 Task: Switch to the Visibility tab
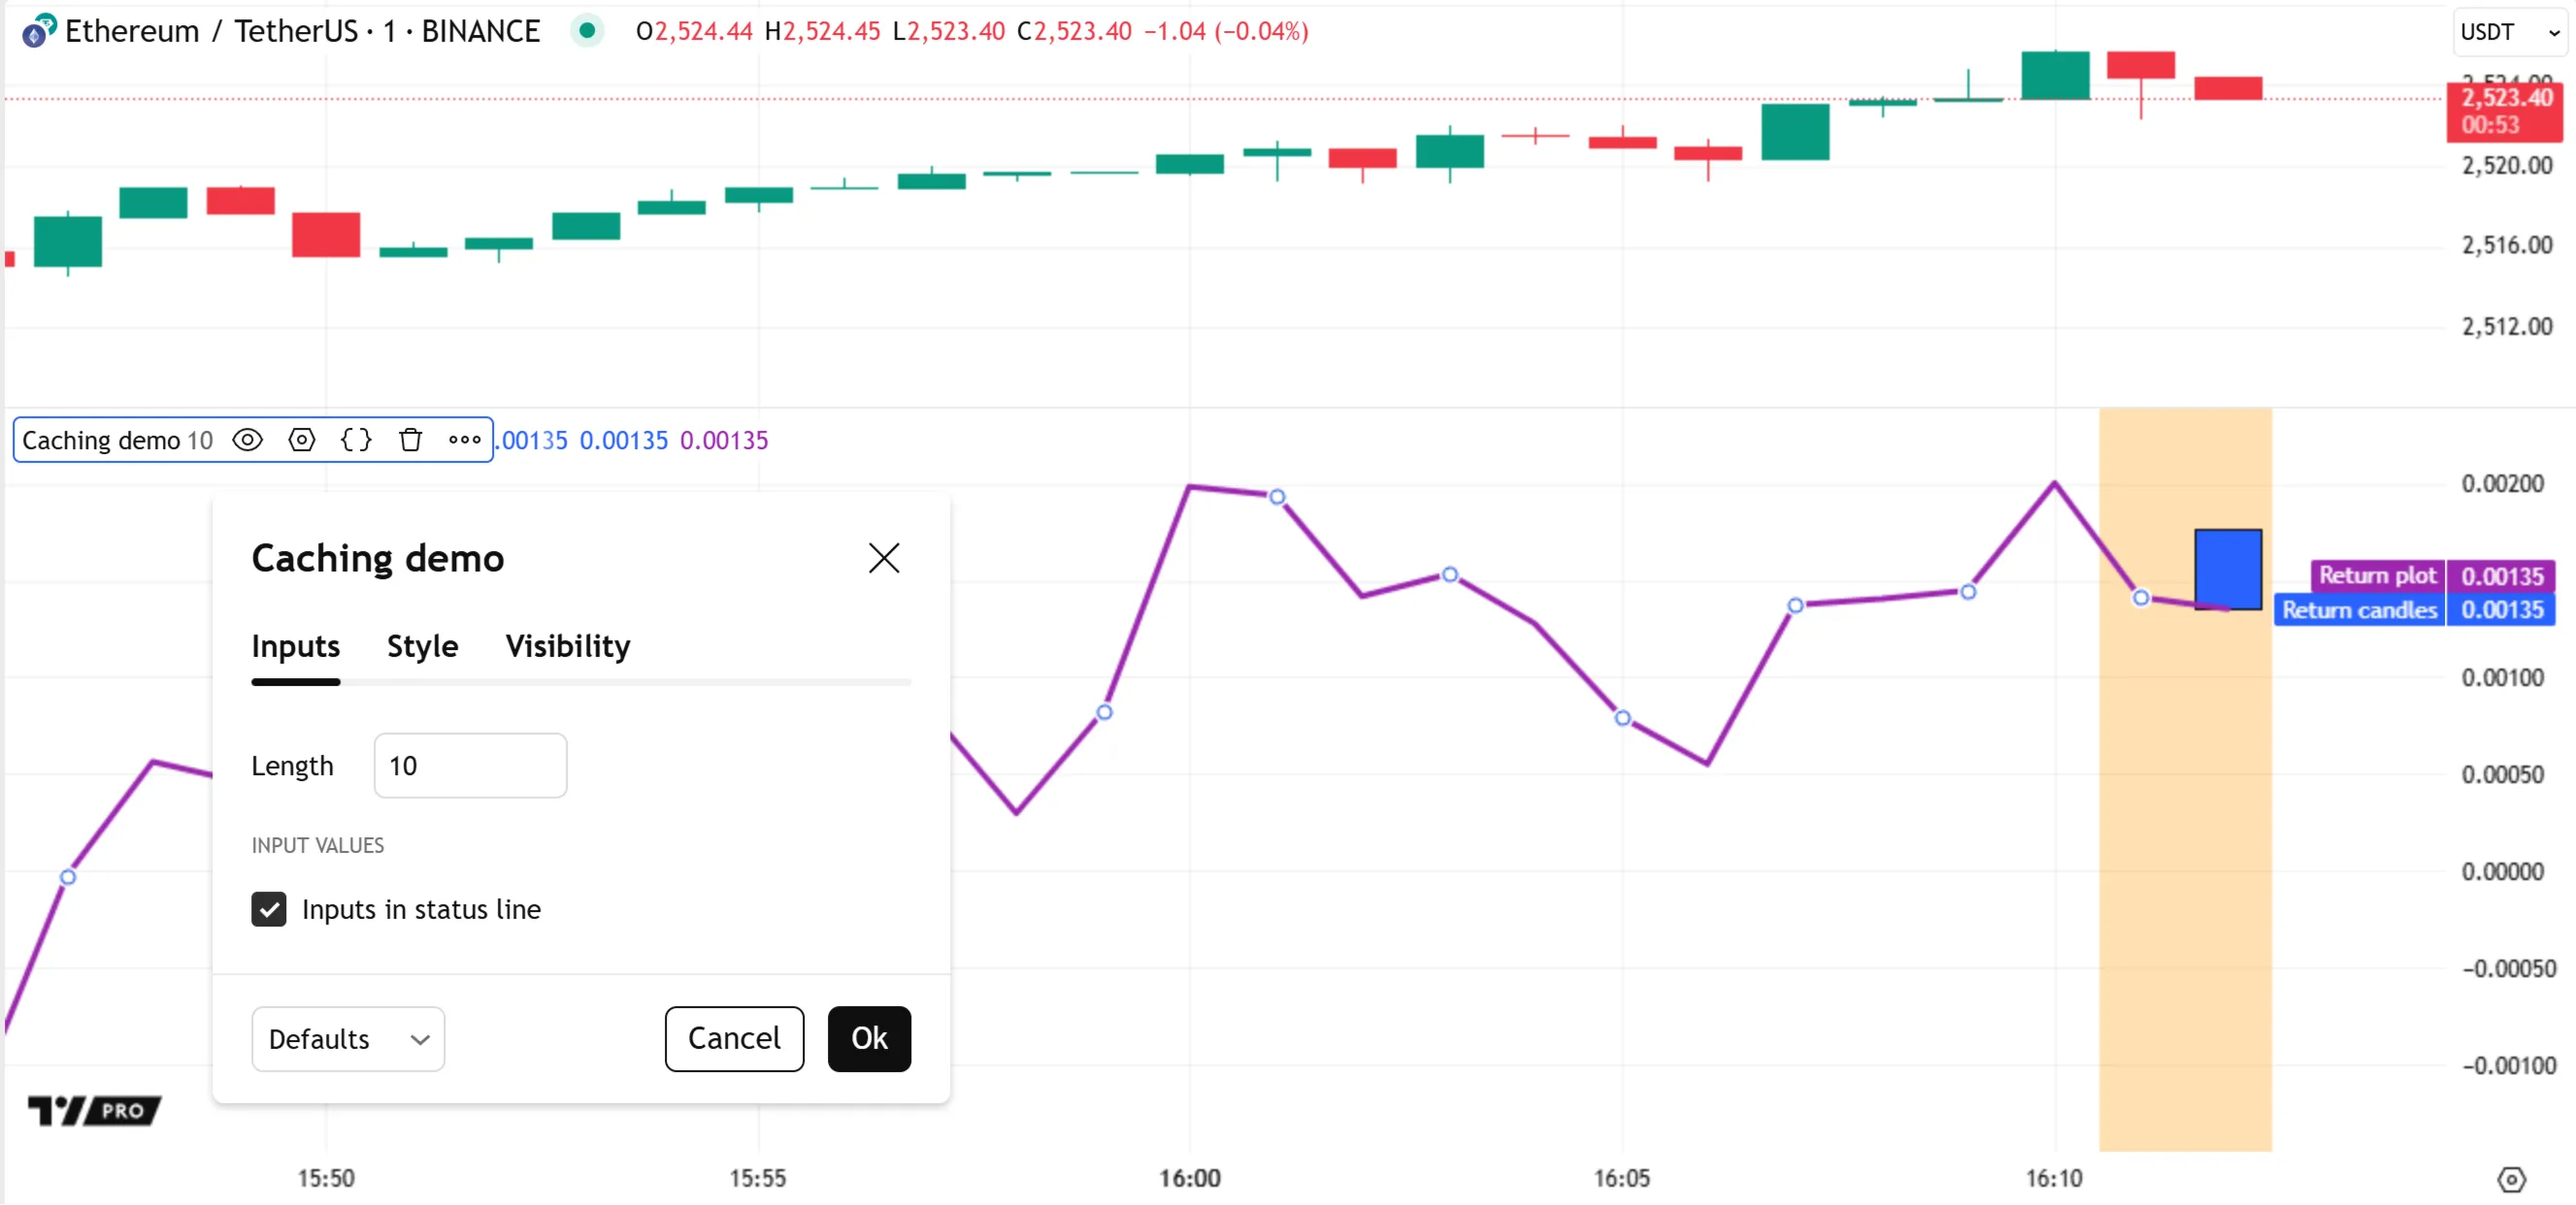point(567,646)
